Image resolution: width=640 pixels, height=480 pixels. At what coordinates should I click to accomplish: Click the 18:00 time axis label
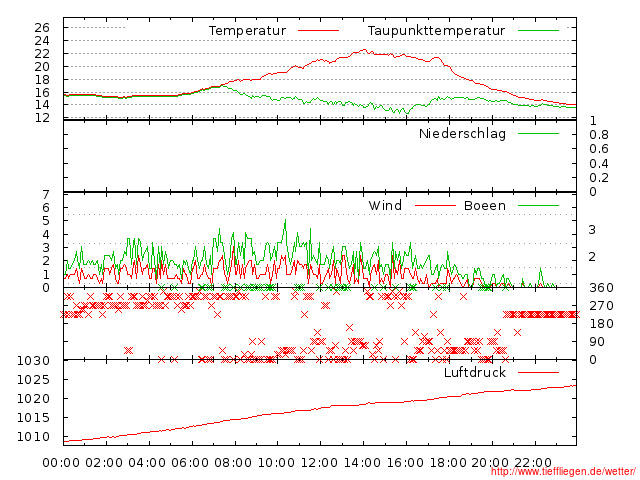448,463
